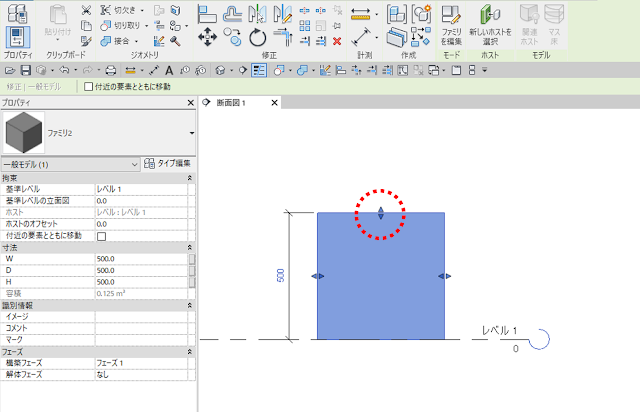Select the Copy tool in Modify panel

(x=232, y=37)
